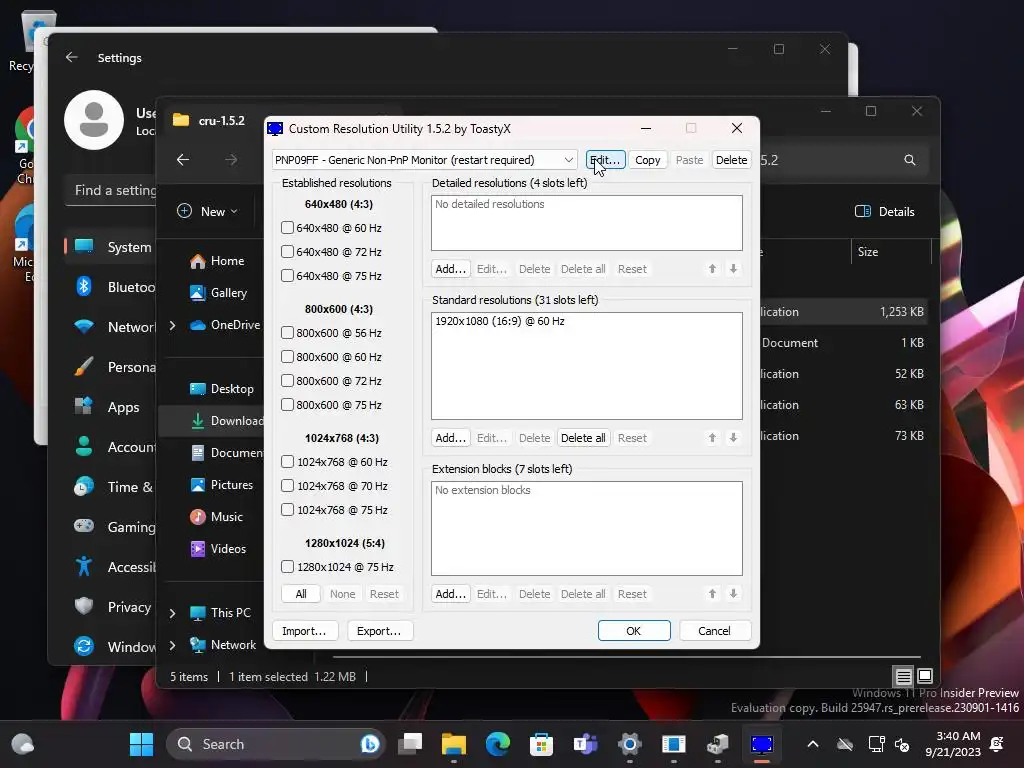The width and height of the screenshot is (1024, 768).
Task: Enable 1280x1024 @ 75 Hz checkbox
Action: click(287, 567)
